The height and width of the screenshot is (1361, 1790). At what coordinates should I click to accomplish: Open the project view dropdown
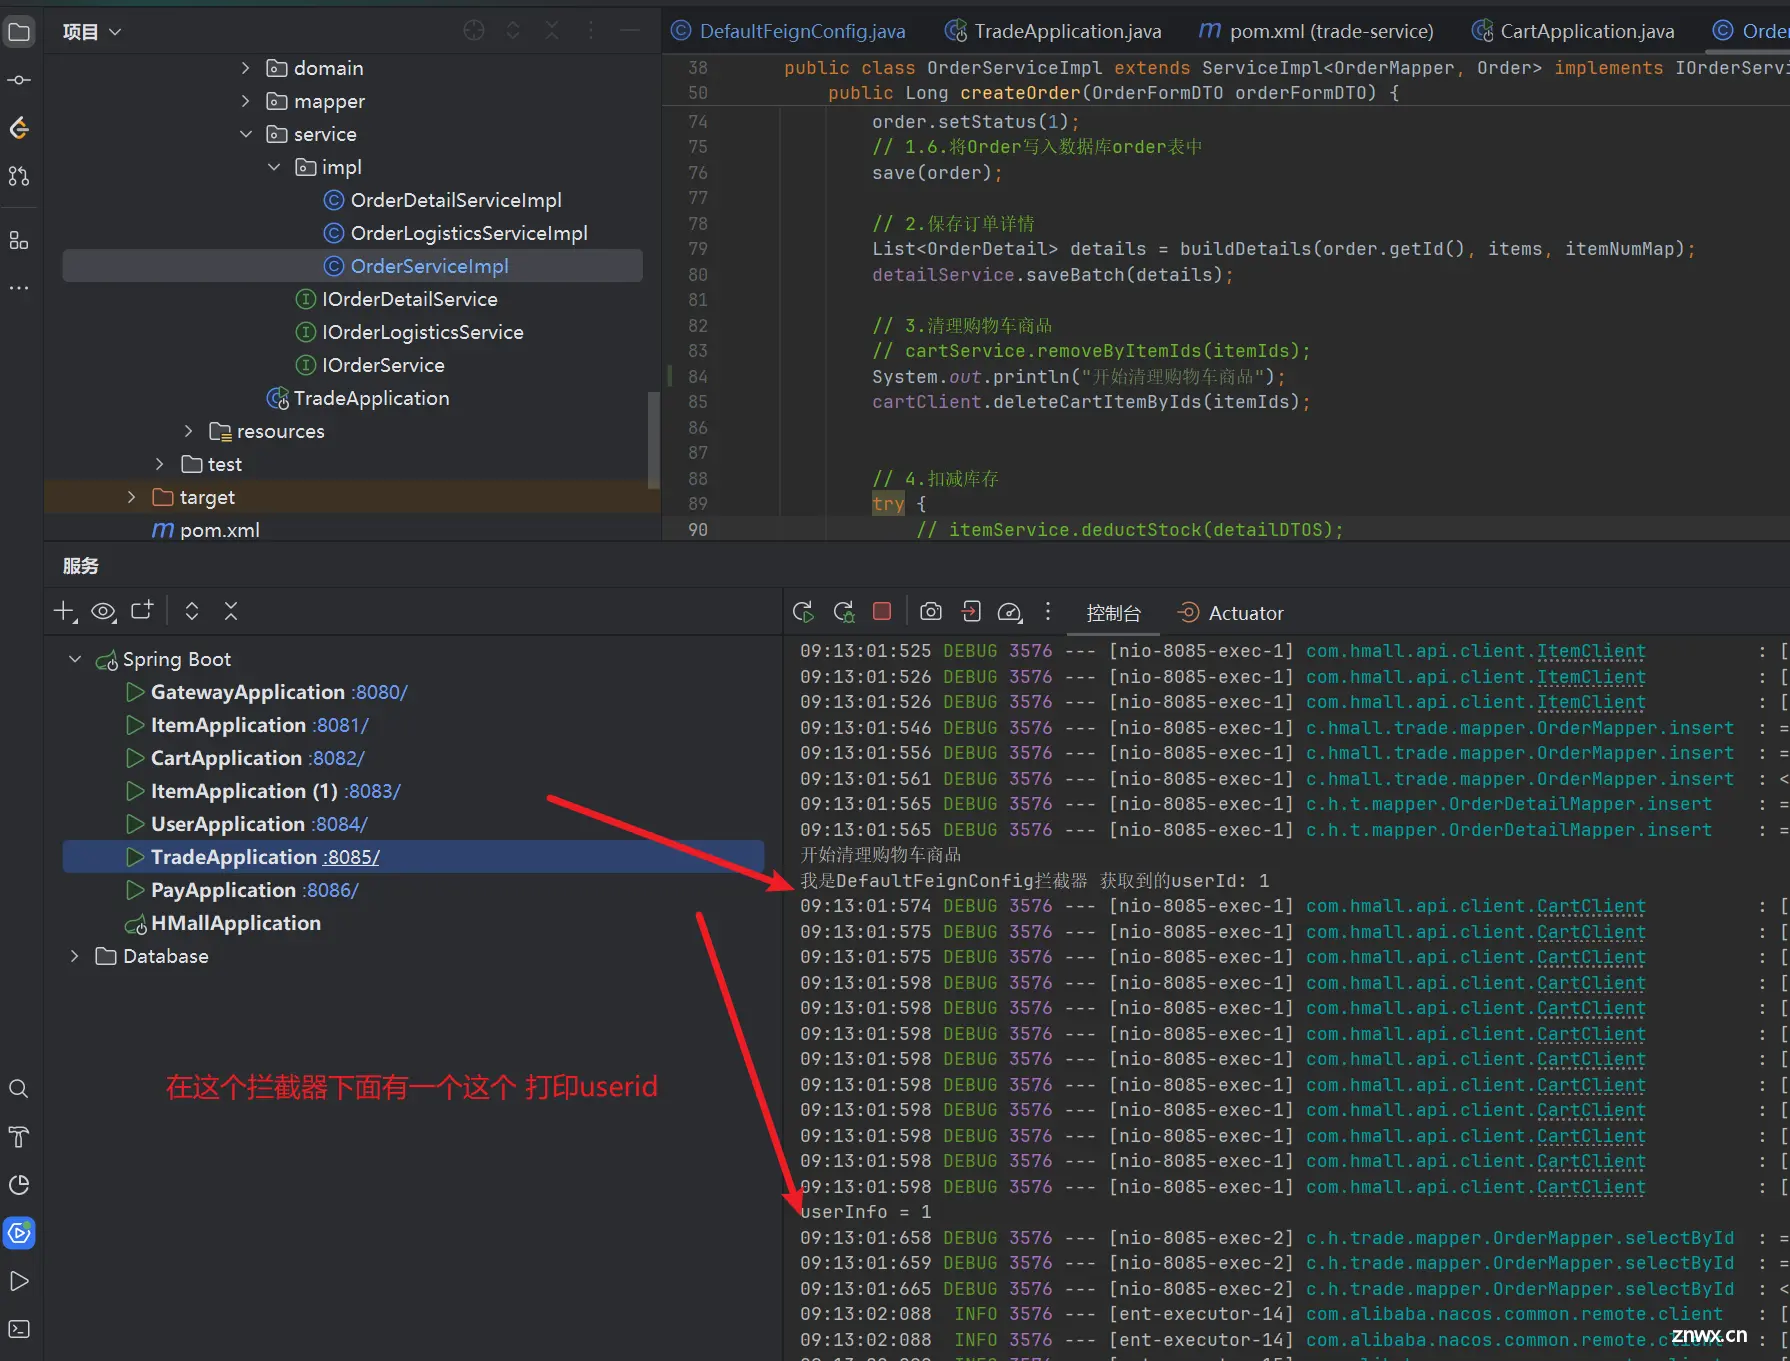coord(92,32)
